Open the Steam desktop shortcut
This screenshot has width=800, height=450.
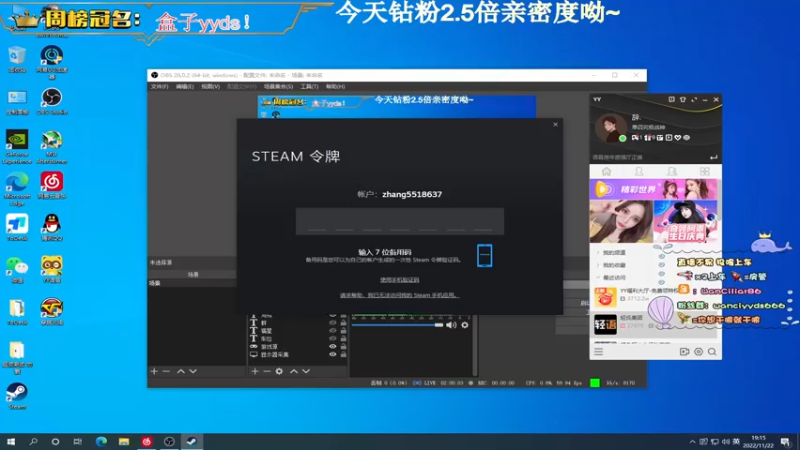tap(17, 396)
